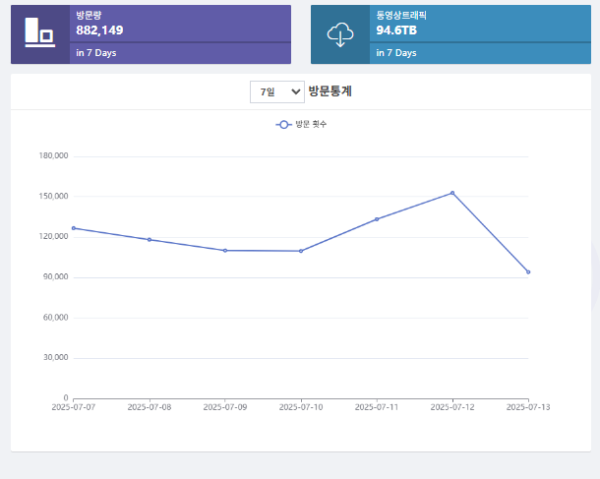
Task: Click the 2025-07-10 x-axis date label
Action: [x=301, y=408]
